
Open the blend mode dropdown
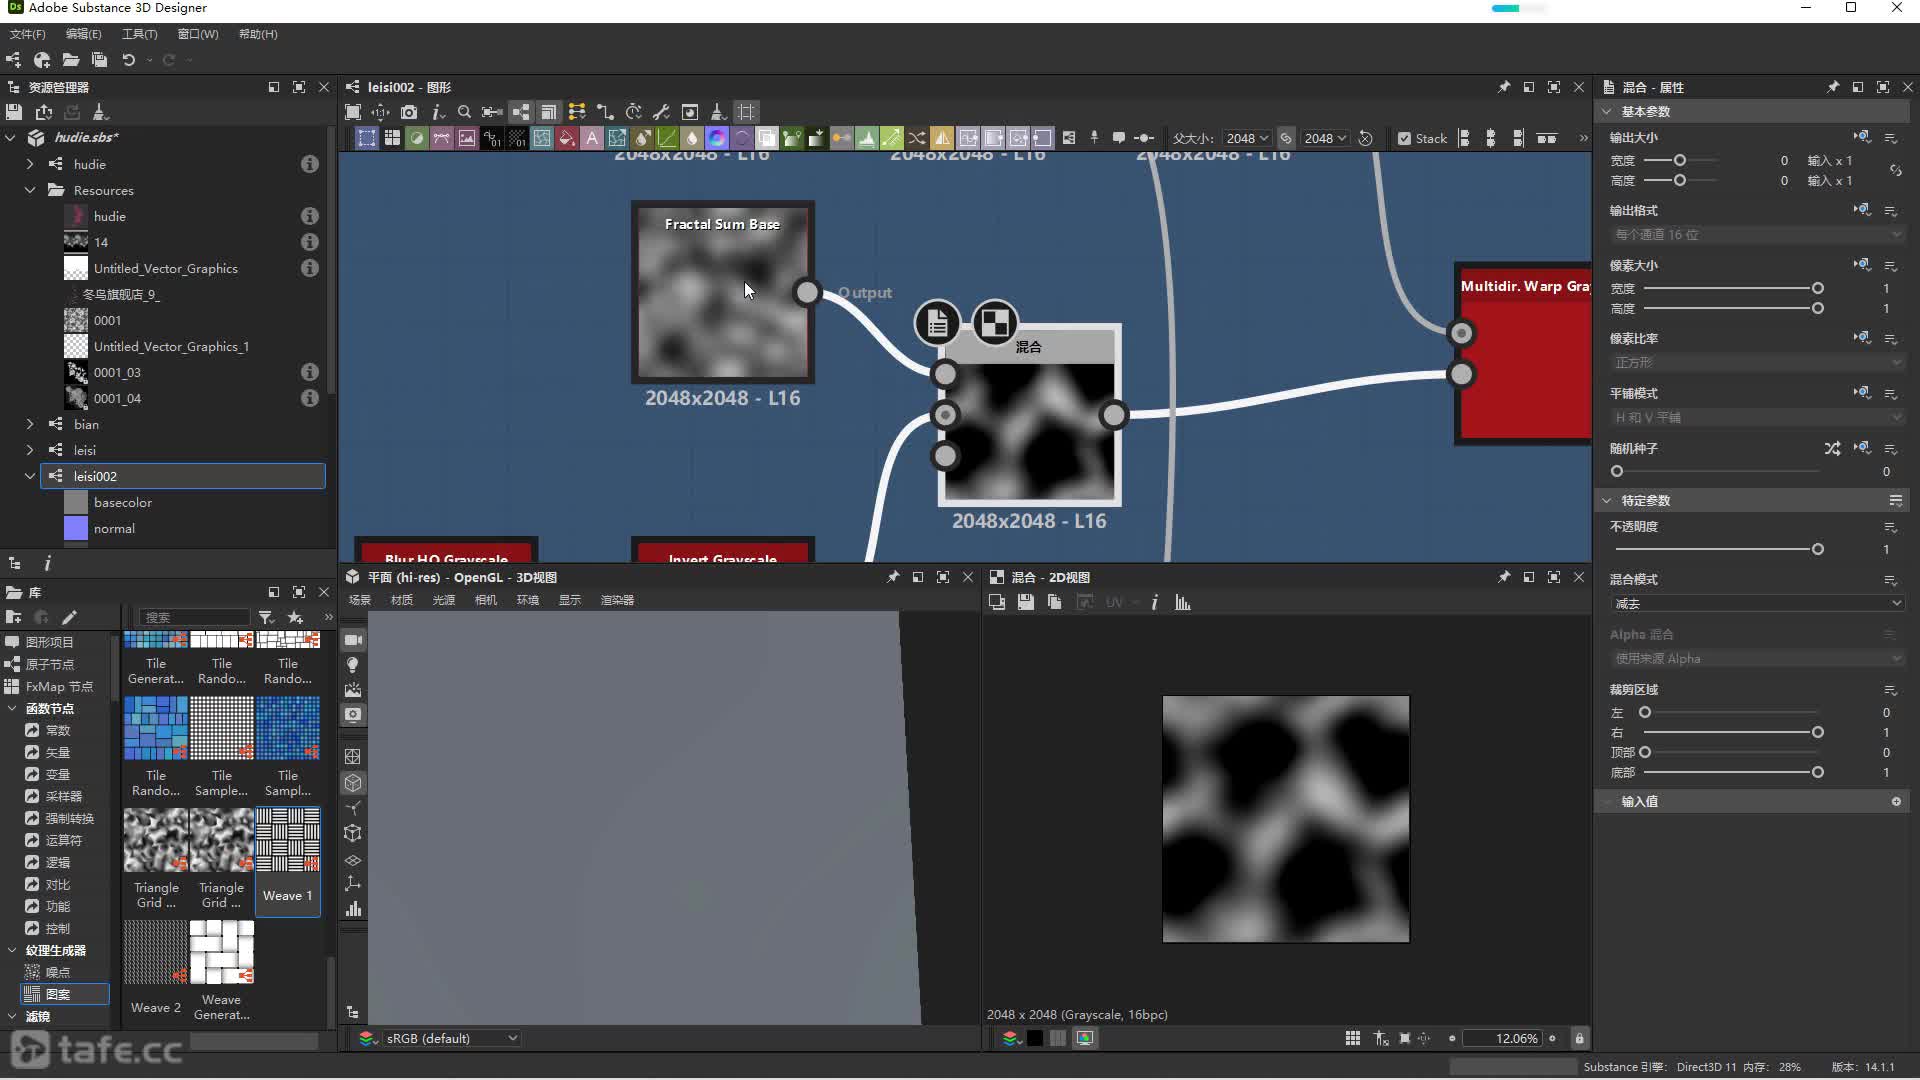pos(1756,603)
